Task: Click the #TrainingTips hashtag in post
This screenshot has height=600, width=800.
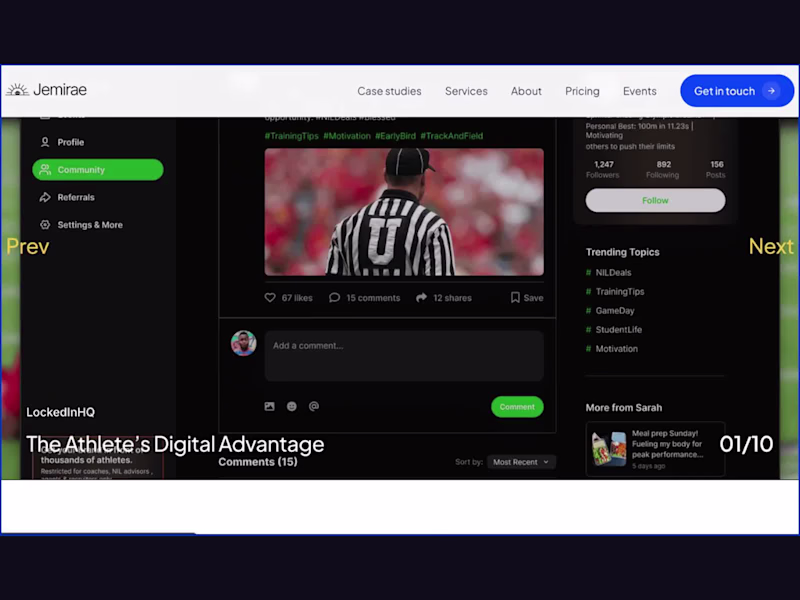Action: click(291, 136)
